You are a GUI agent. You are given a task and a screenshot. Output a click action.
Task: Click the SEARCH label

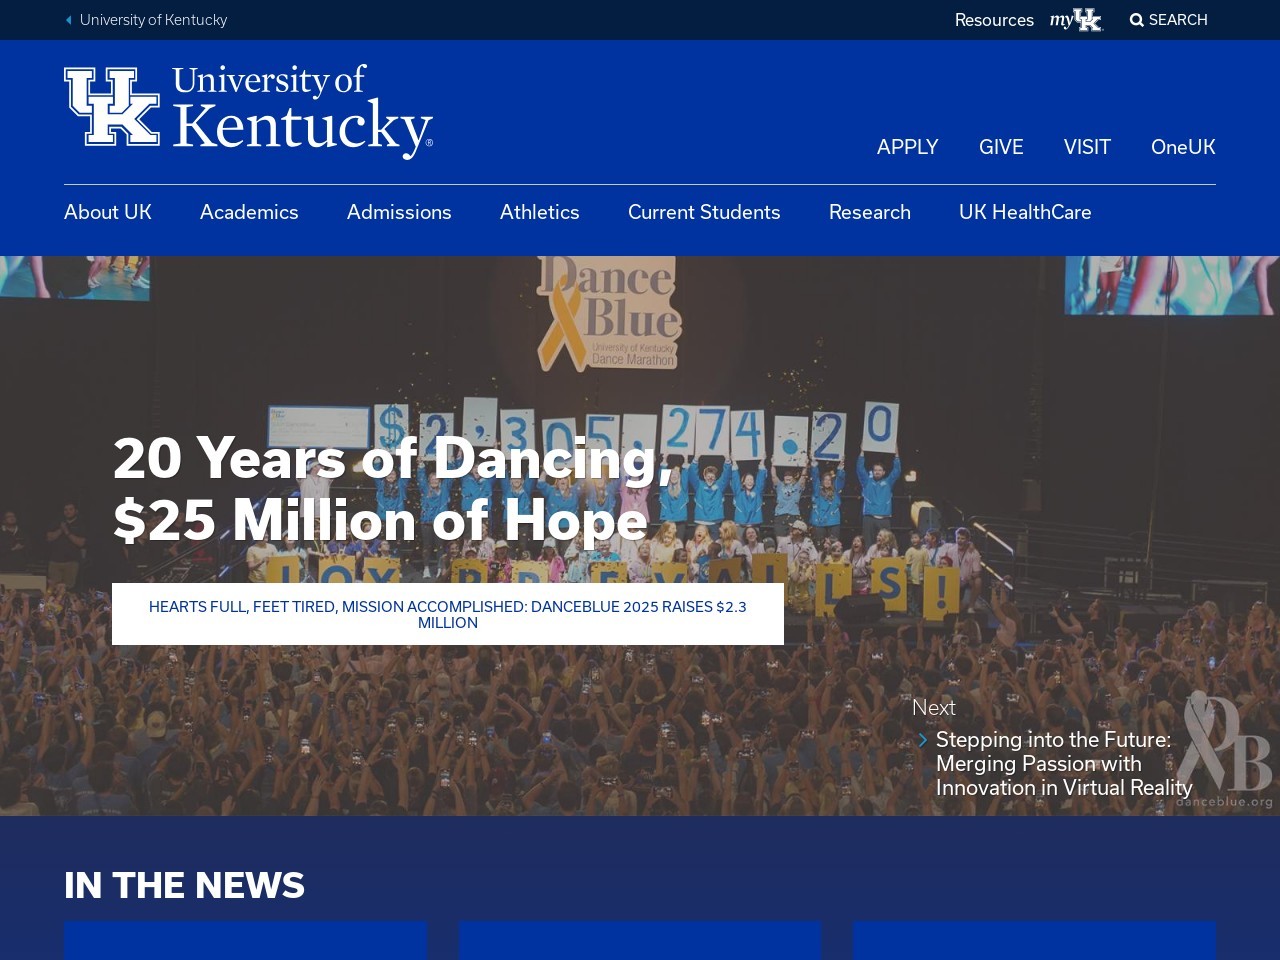(x=1178, y=20)
